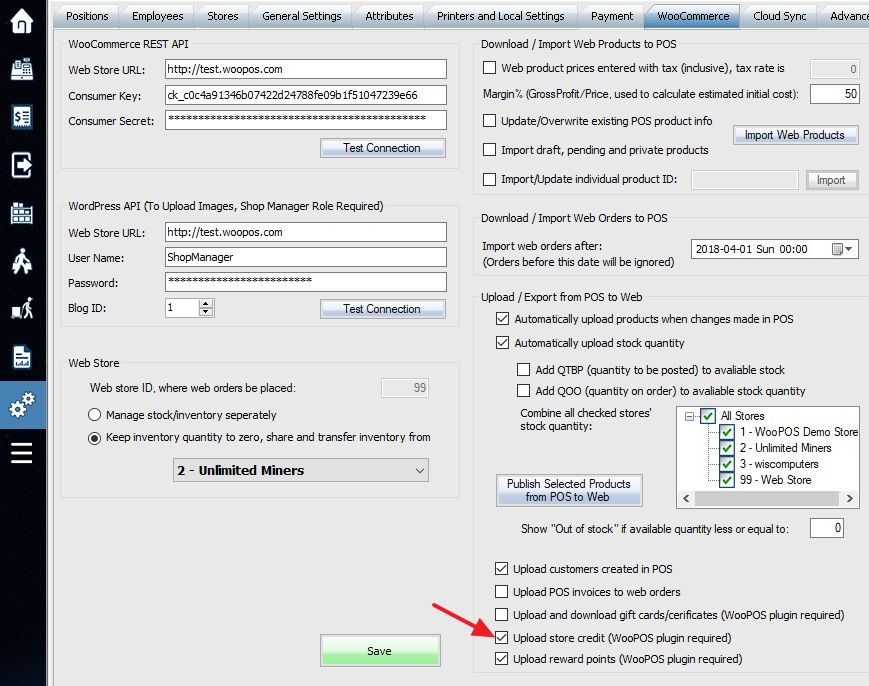Screen dimensions: 869x686
Task: Test the WordPress API connection
Action: [382, 309]
